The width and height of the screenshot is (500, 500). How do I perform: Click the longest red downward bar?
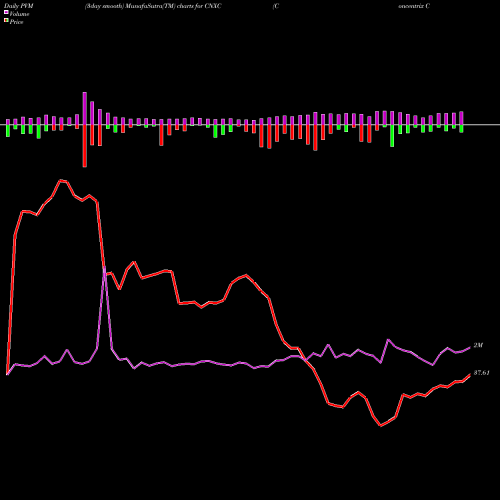(x=85, y=146)
